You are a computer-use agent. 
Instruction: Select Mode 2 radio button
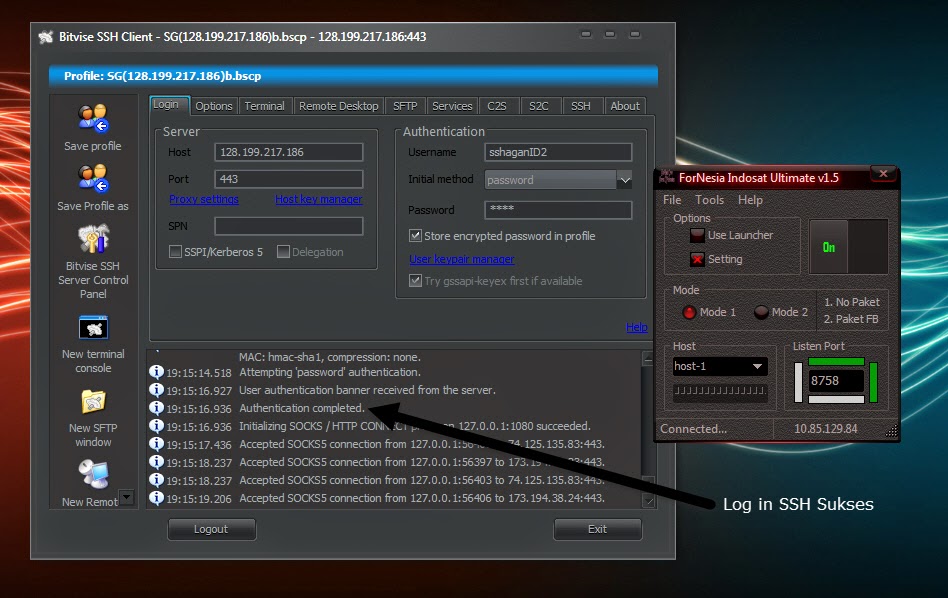(761, 312)
